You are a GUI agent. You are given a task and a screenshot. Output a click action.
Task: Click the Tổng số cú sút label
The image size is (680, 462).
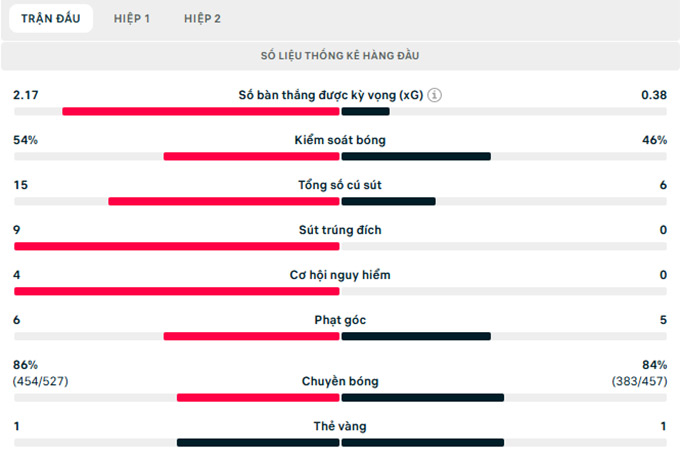(x=340, y=185)
